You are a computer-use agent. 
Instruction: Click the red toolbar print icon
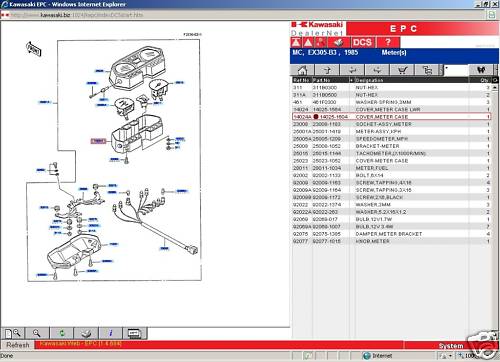[338, 42]
